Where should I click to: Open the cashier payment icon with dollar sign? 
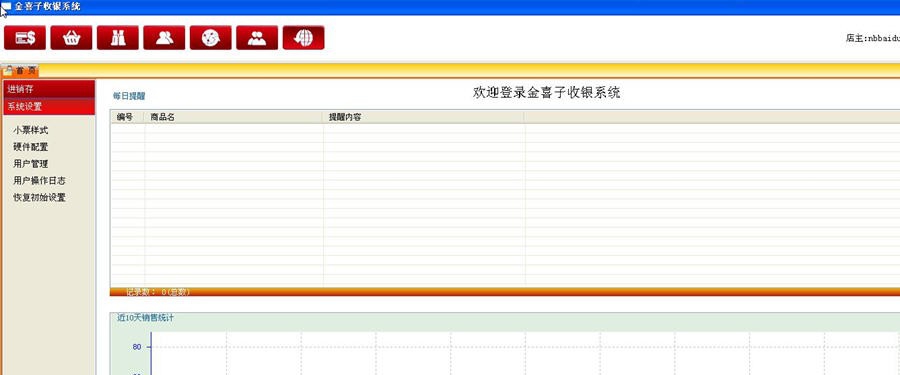point(25,38)
